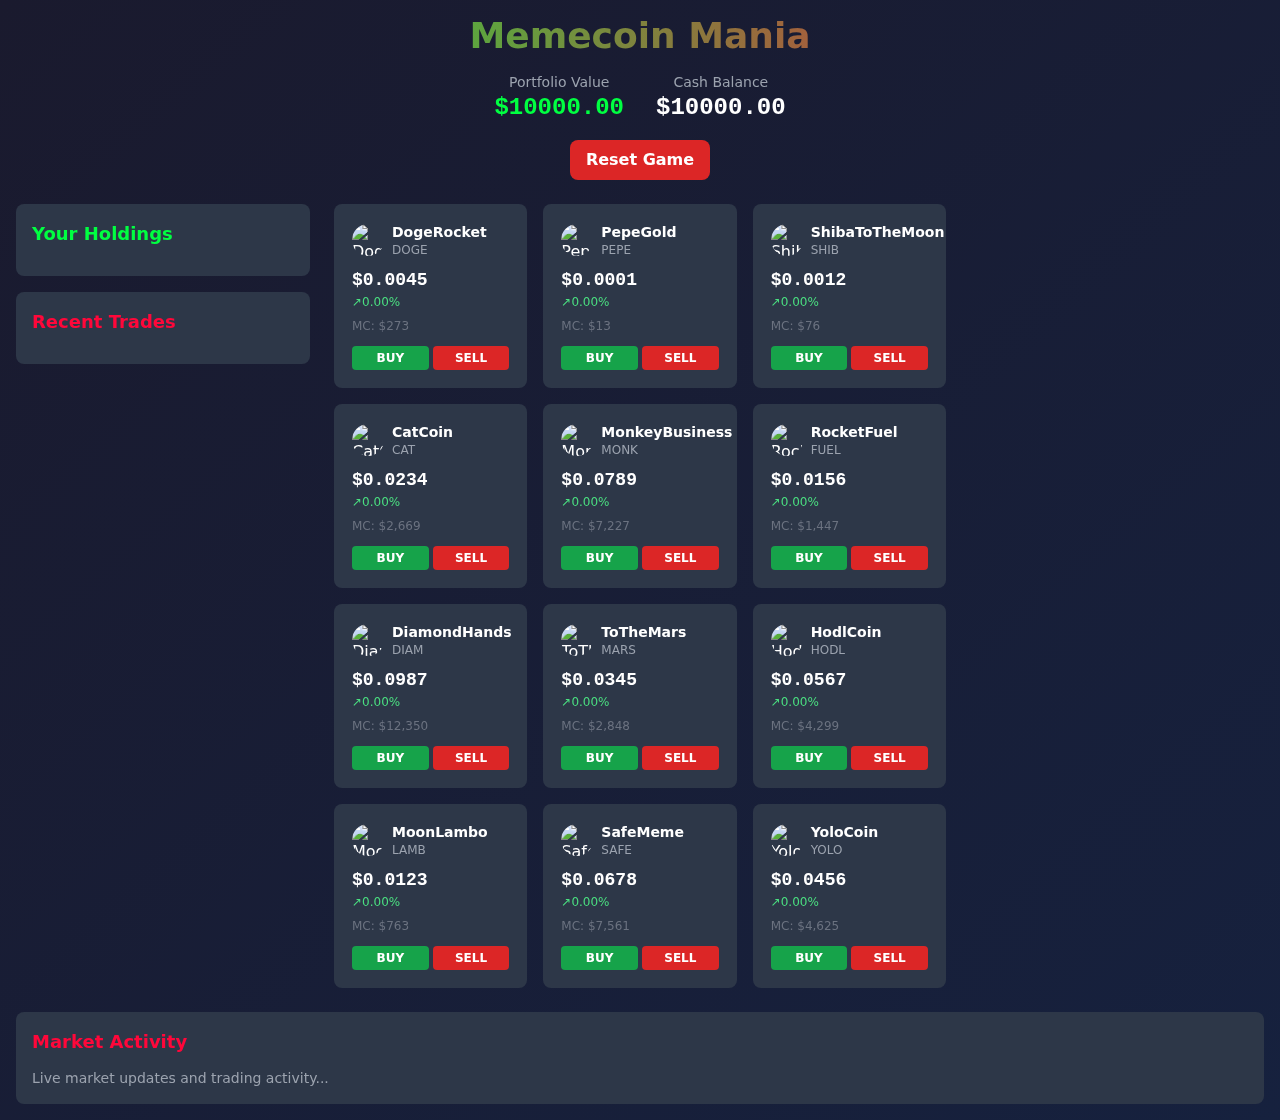Screen dimensions: 1280x1120
Task: Expand the Your Holdings panel
Action: [102, 234]
